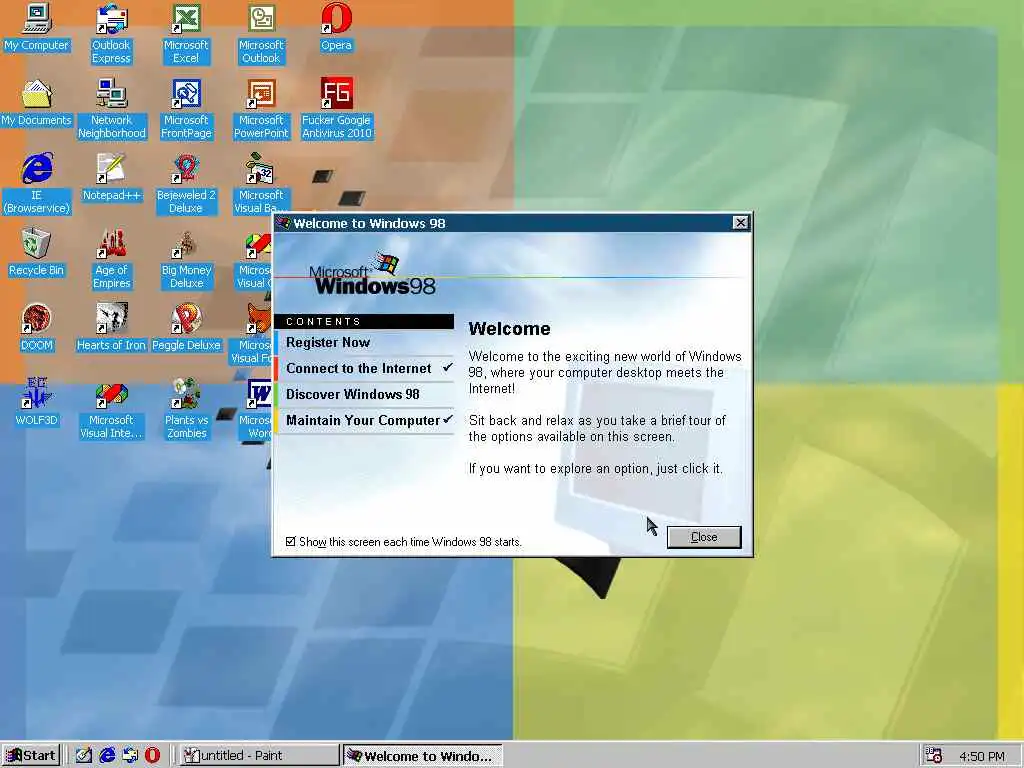This screenshot has height=768, width=1024.
Task: Click Welcome to Windows taskbar button
Action: tap(423, 756)
